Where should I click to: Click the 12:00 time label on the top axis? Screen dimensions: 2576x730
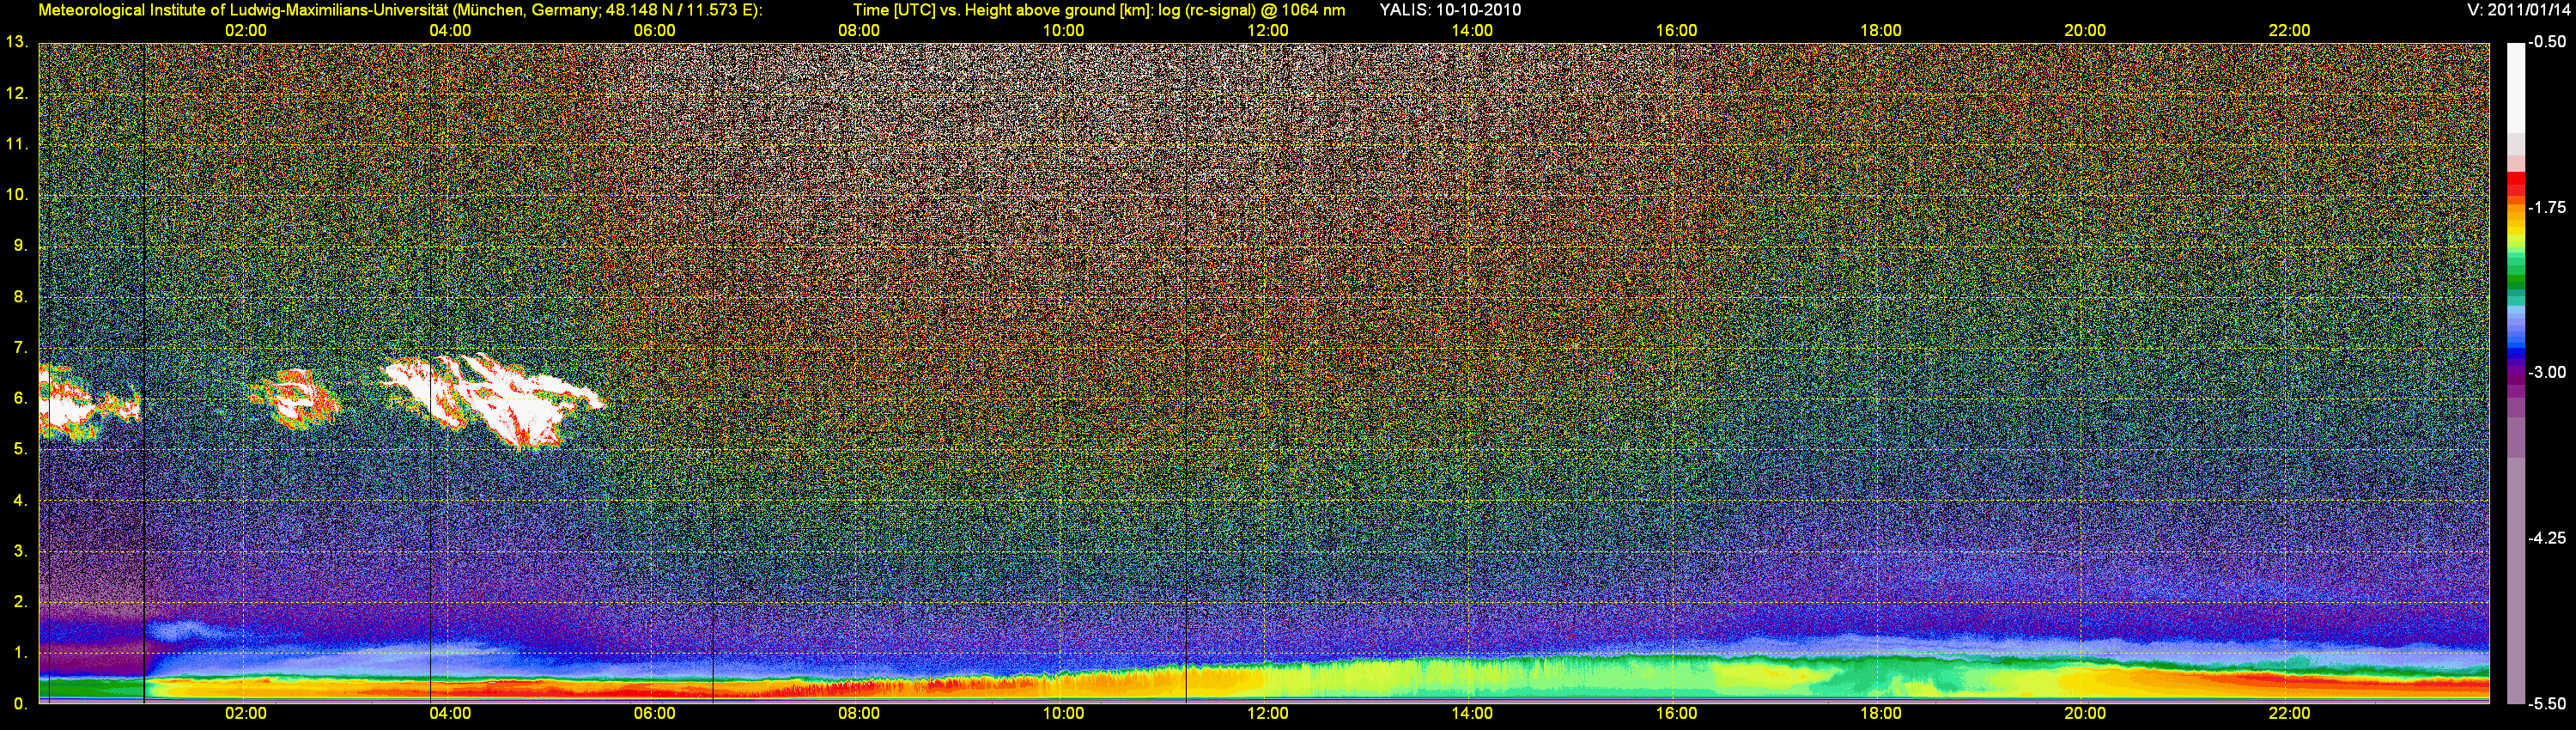pyautogui.click(x=1267, y=30)
